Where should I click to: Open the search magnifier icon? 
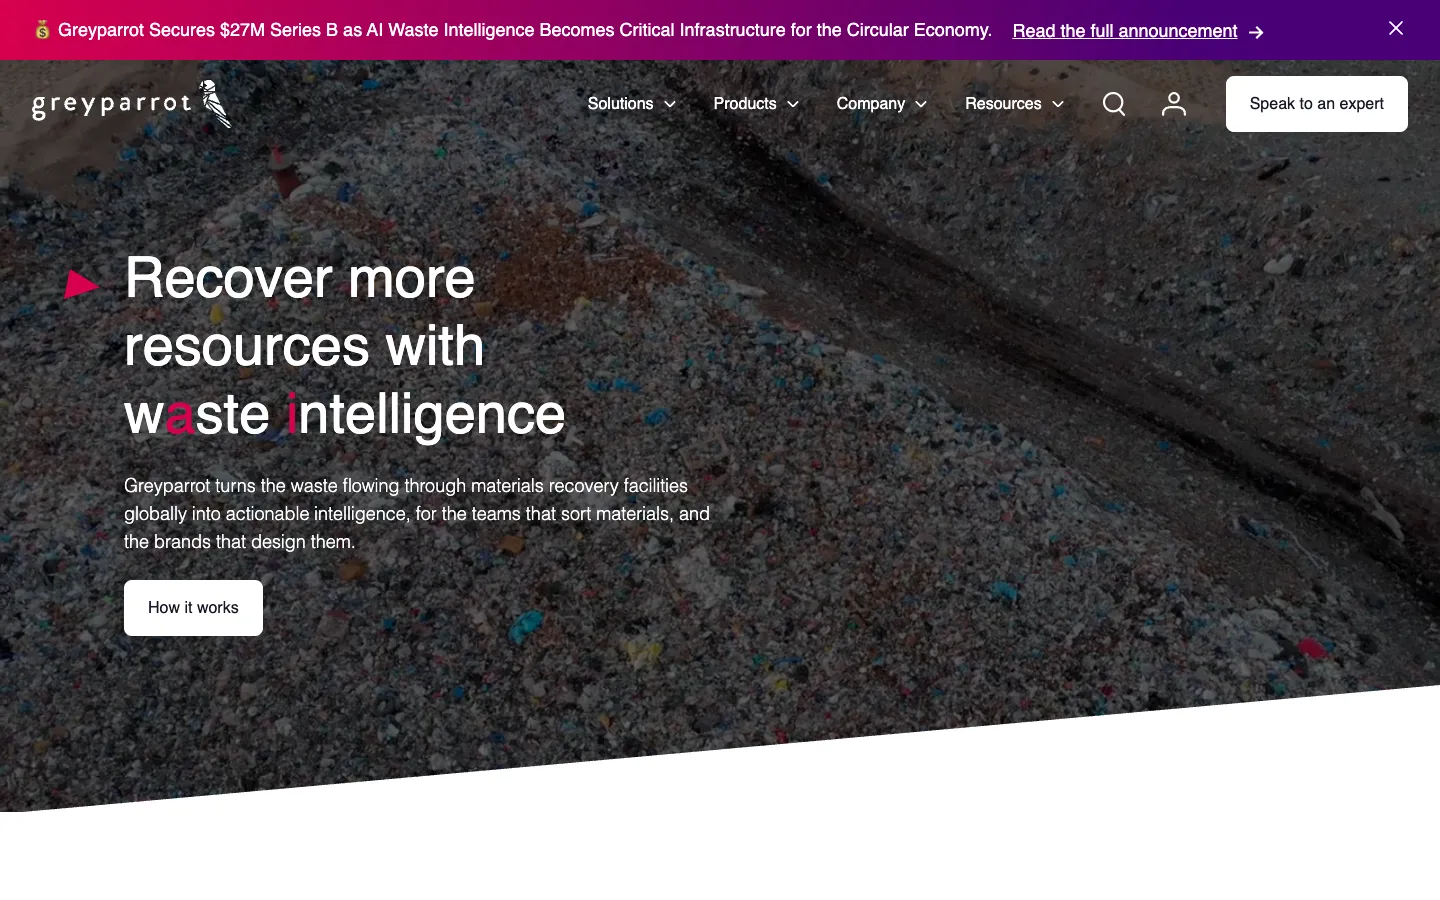point(1114,104)
